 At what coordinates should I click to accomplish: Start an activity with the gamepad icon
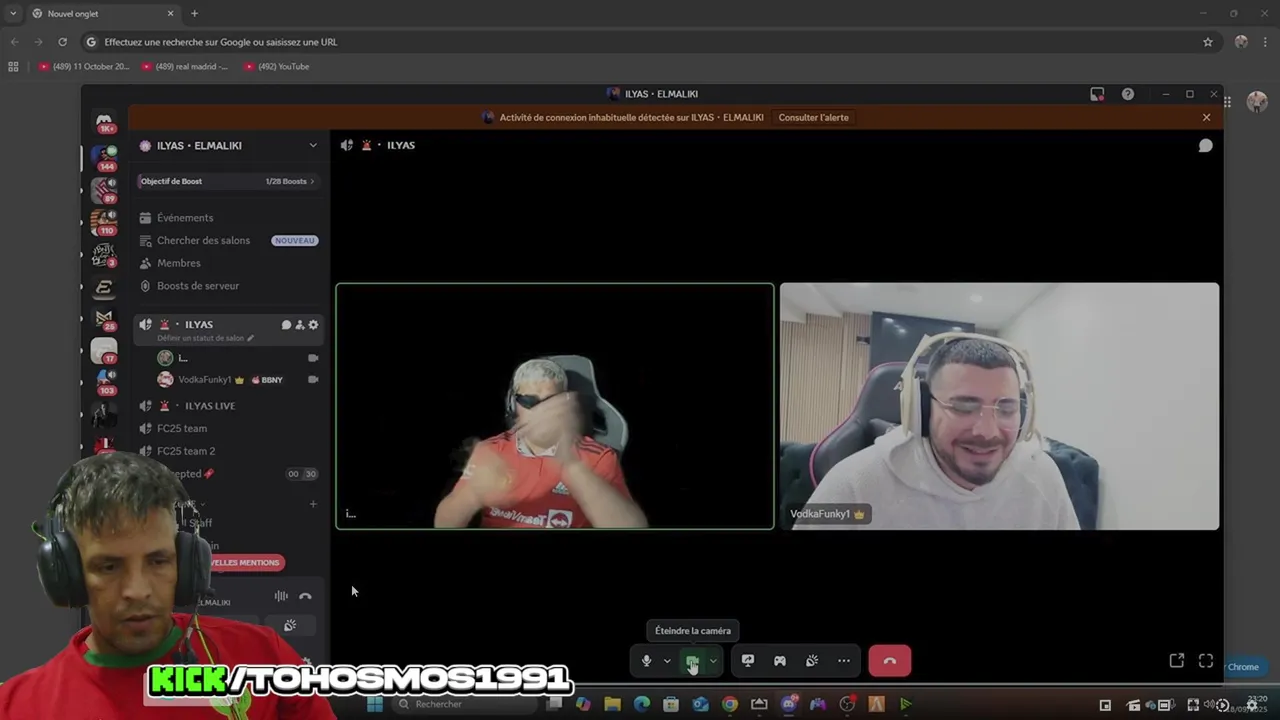(780, 661)
